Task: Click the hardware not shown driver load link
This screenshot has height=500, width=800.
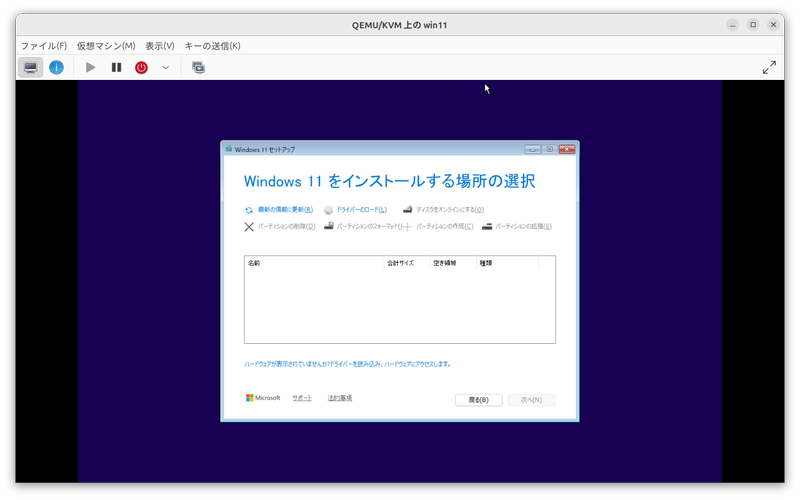Action: pos(347,364)
